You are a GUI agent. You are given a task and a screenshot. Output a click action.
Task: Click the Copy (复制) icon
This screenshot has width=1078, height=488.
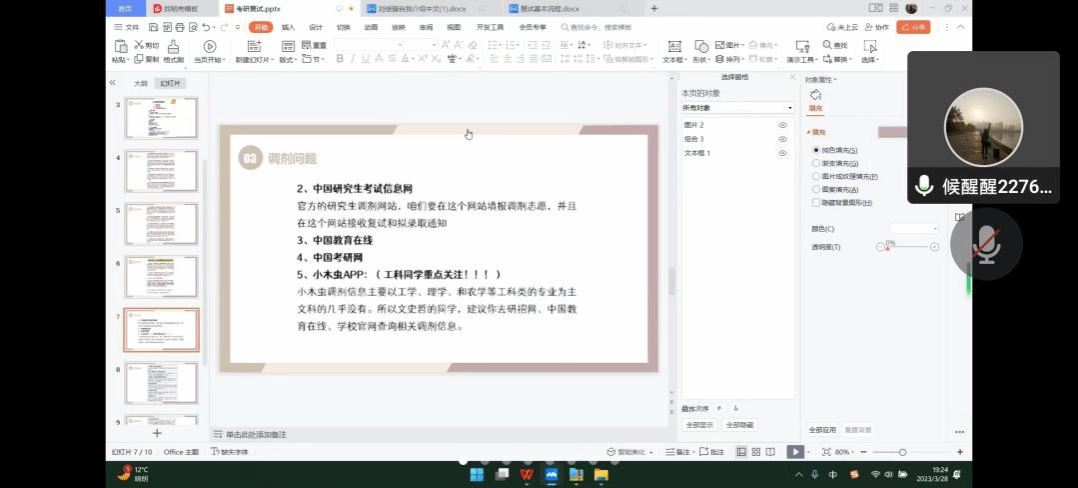[138, 59]
